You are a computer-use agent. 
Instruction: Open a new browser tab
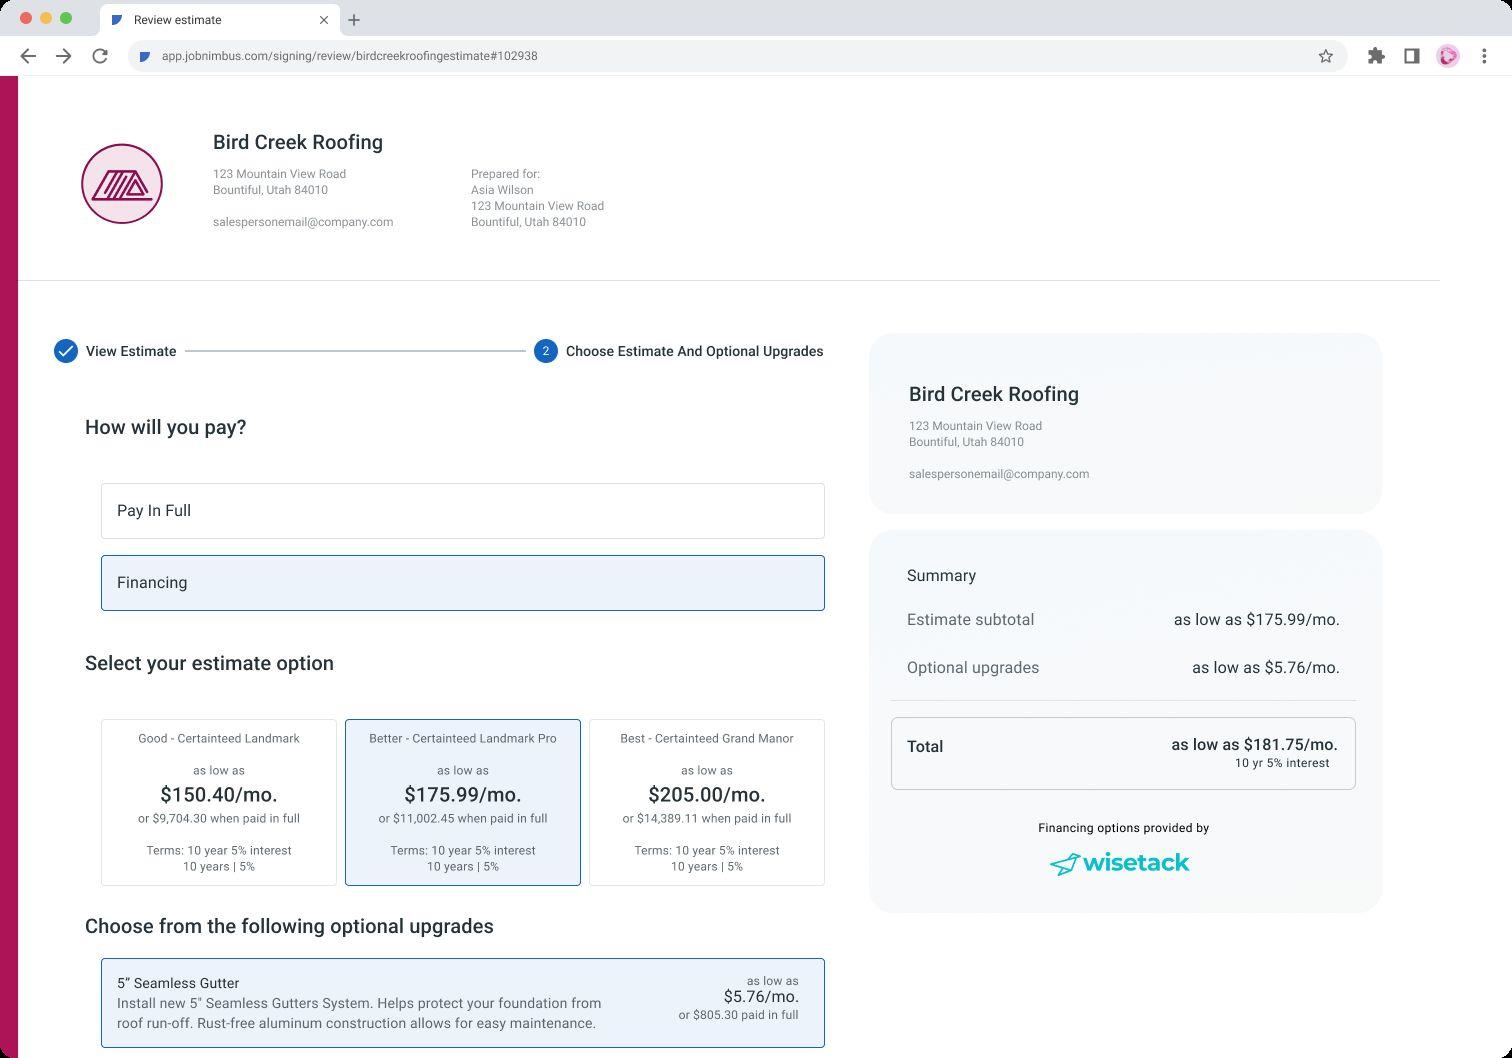tap(354, 20)
